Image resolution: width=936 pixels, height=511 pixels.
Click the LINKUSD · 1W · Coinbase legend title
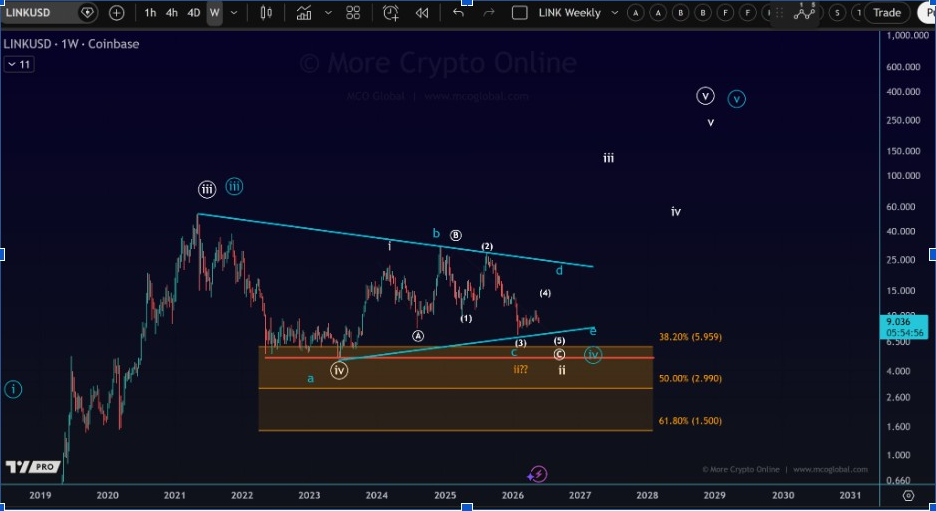pos(71,44)
